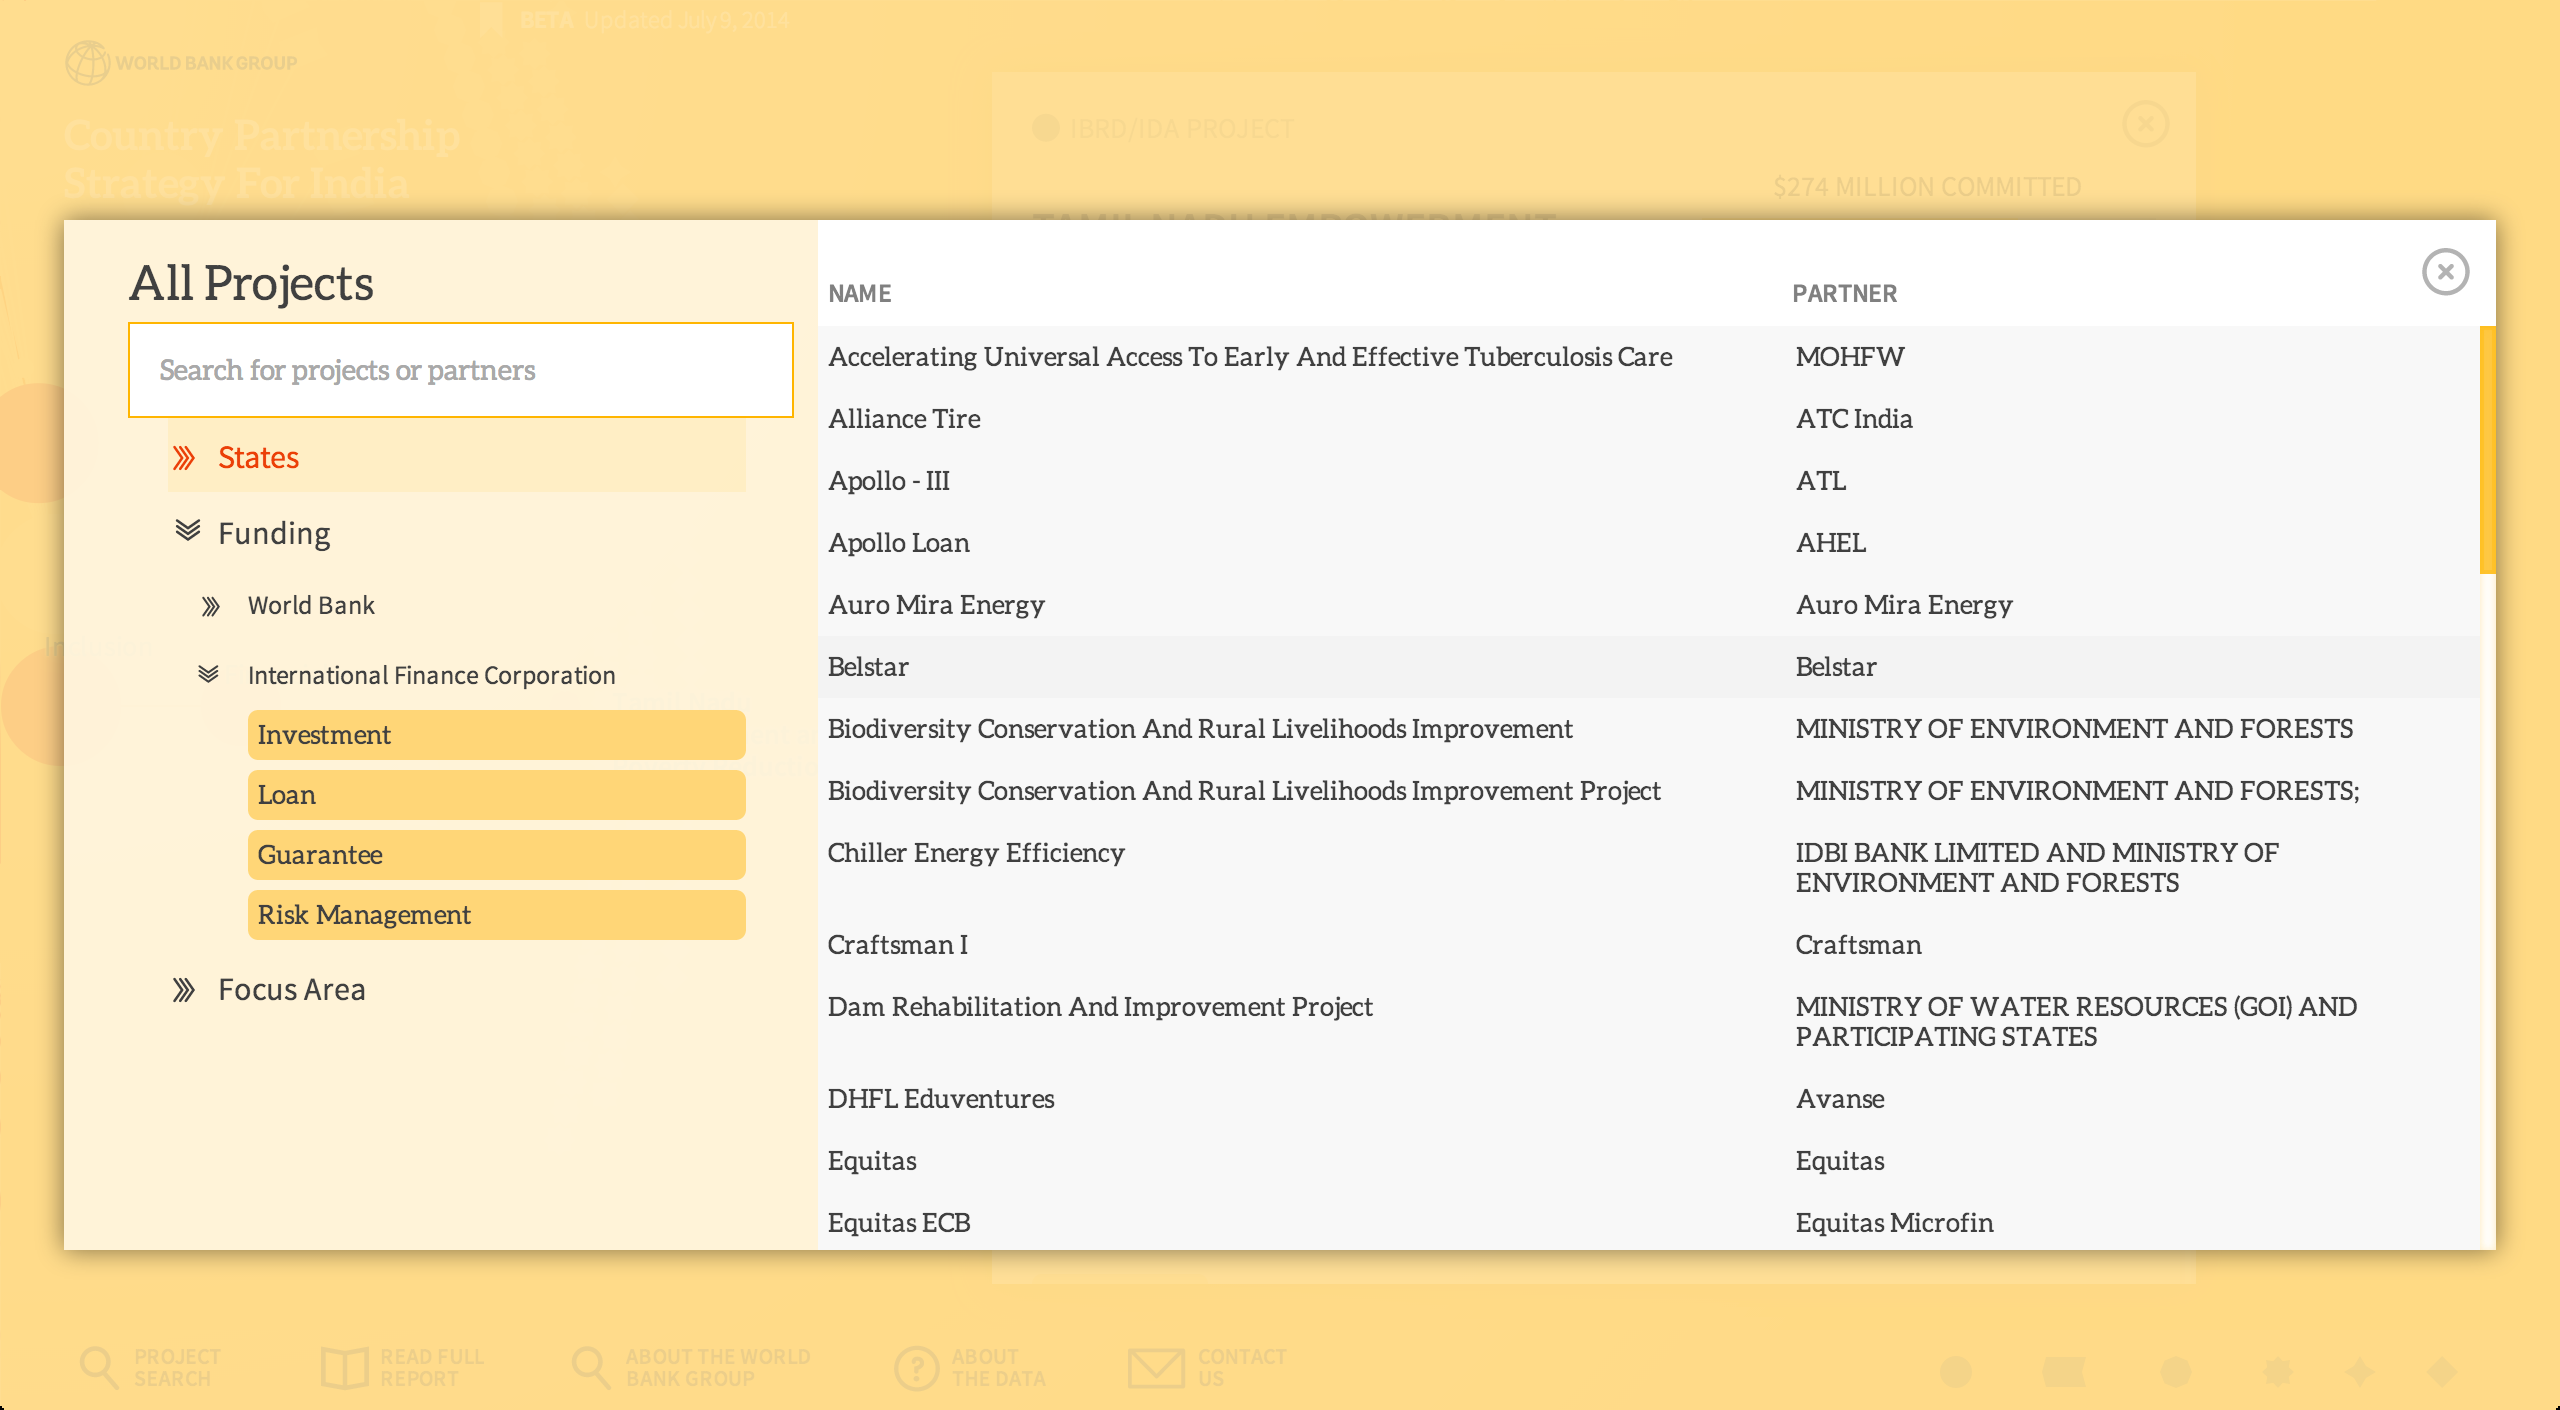Screen dimensions: 2560x1410
Task: Open Read Full Report book icon
Action: pos(344,1368)
